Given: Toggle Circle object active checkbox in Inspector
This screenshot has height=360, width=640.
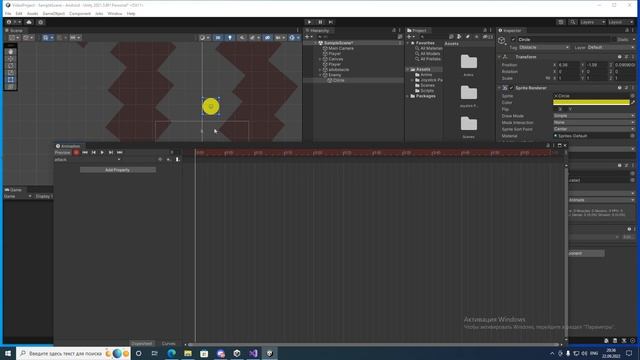Looking at the screenshot, I should [513, 40].
